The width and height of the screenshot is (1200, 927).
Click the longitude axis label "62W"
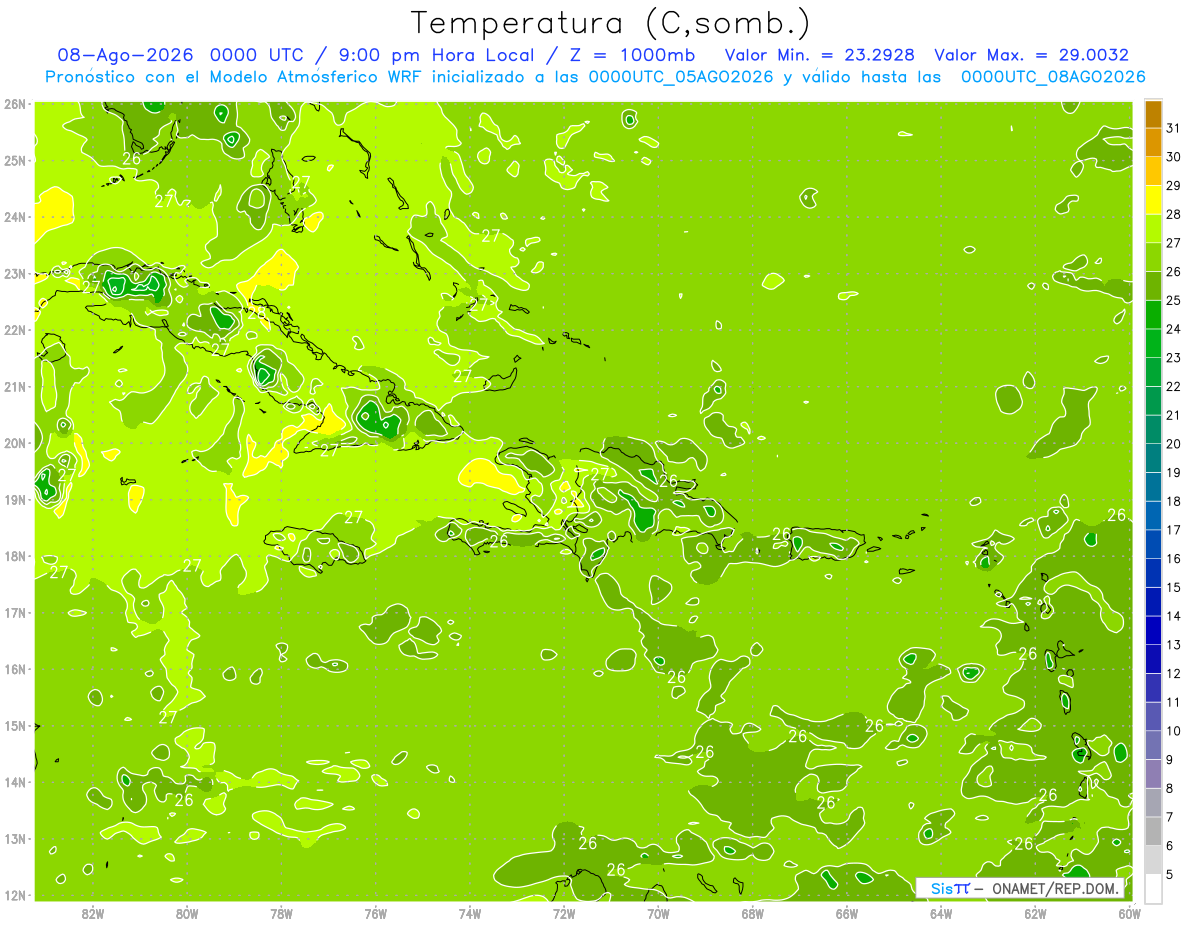(x=1035, y=913)
